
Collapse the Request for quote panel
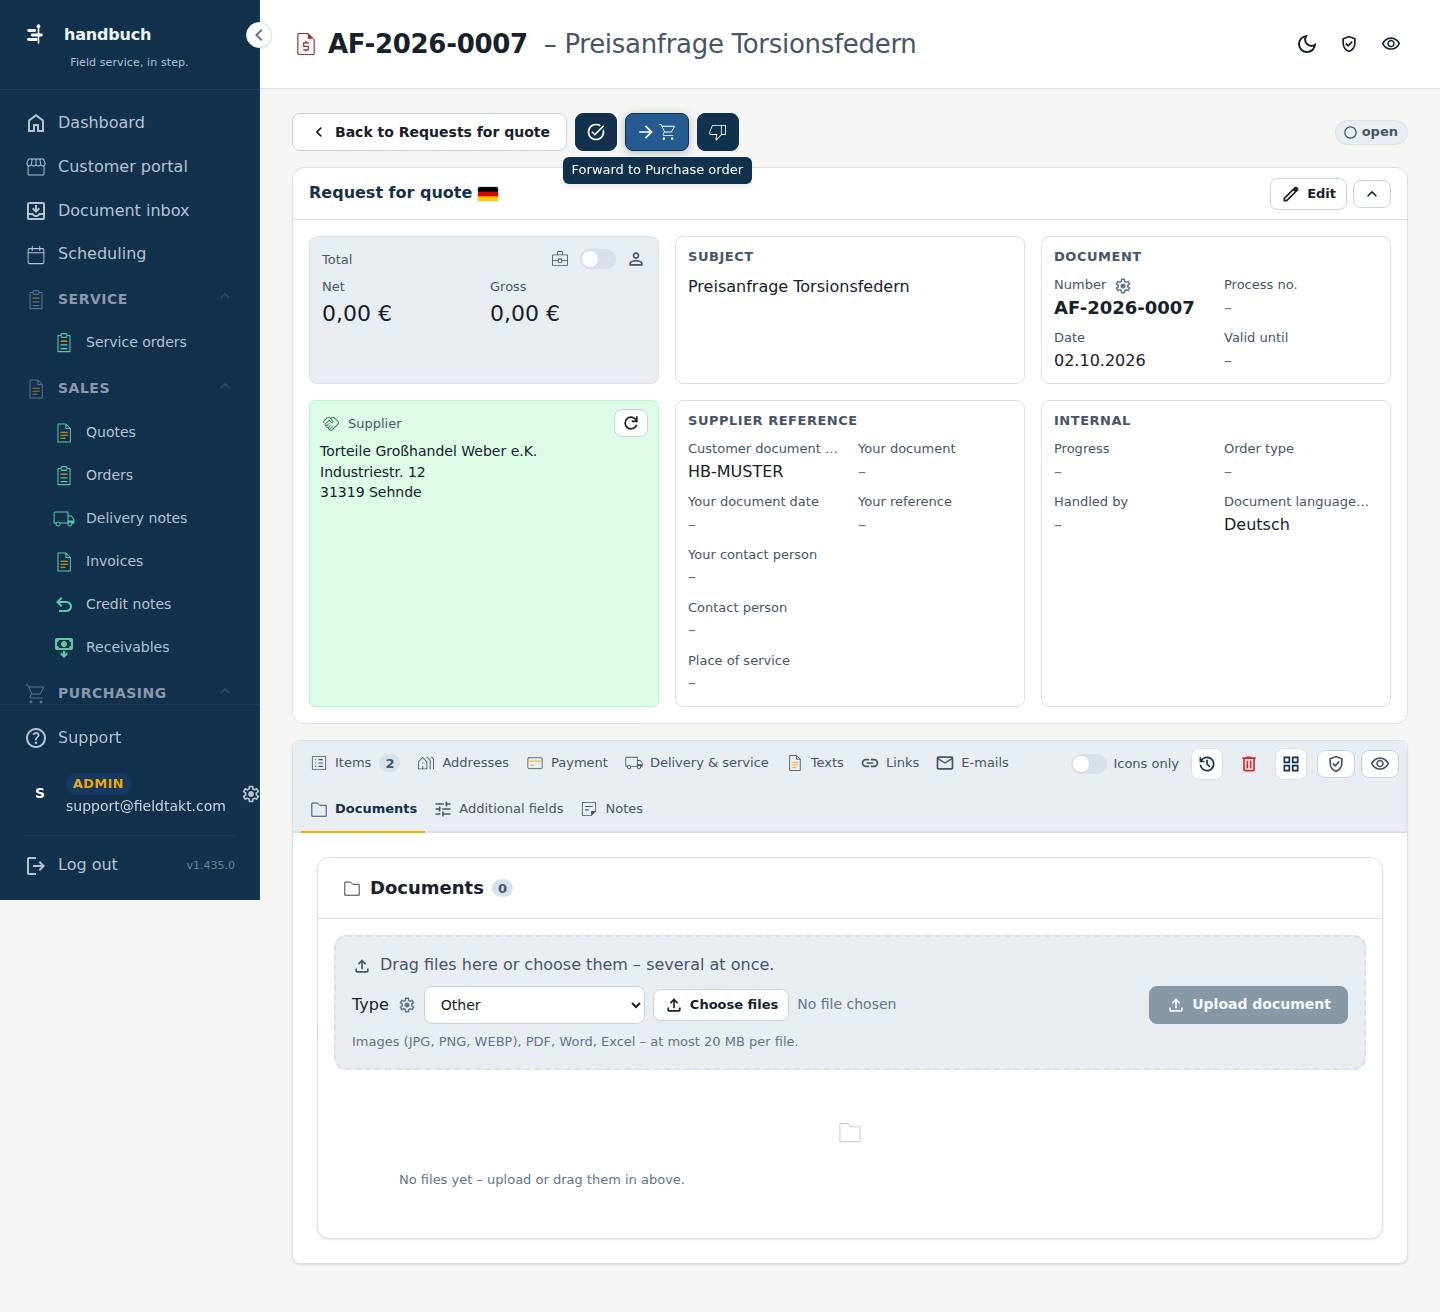coord(1372,194)
